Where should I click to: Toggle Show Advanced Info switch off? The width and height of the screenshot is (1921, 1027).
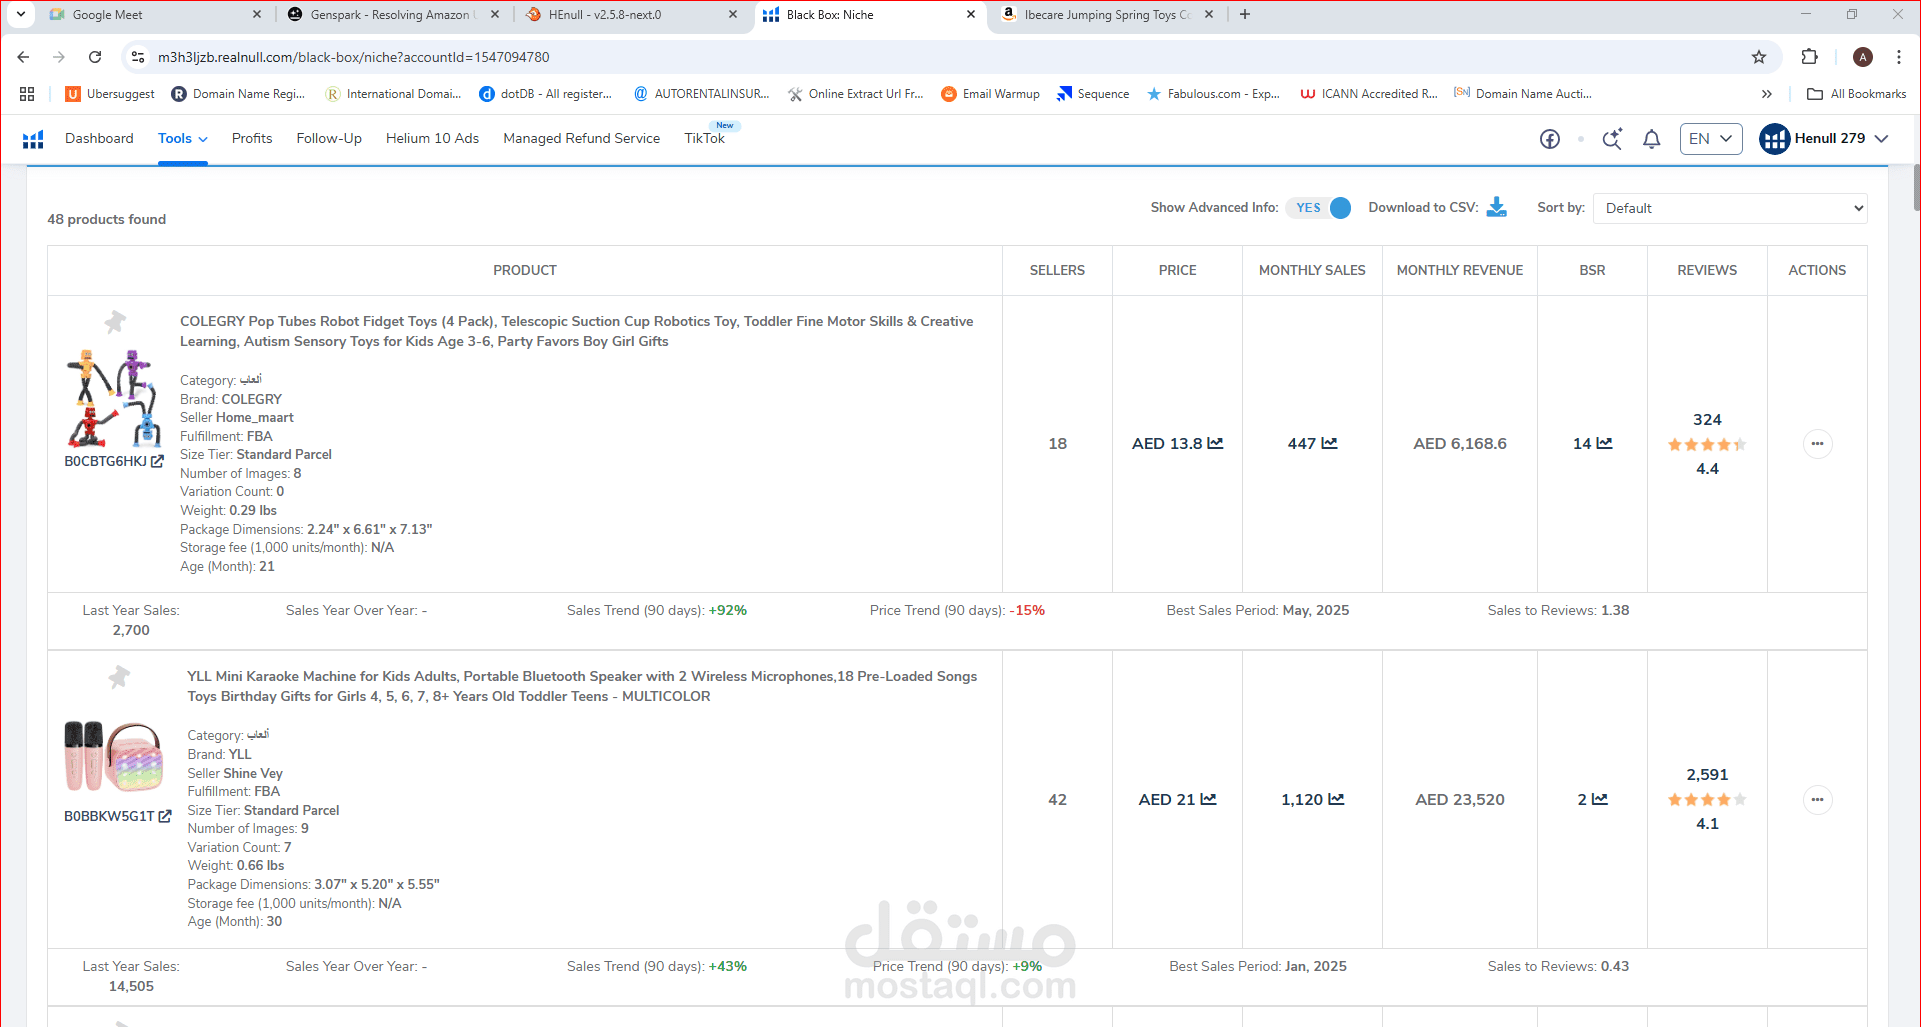[x=1319, y=207]
